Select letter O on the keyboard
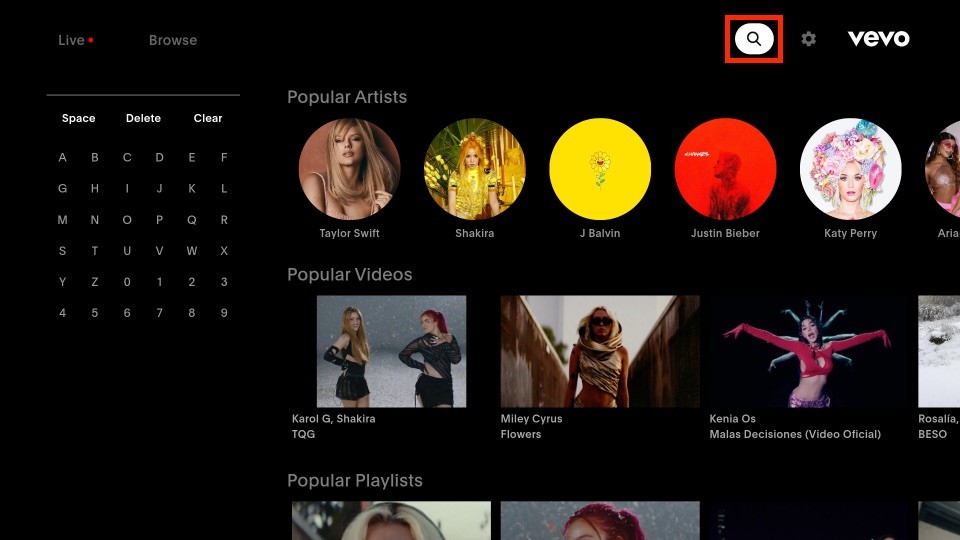960x540 pixels. pos(127,220)
